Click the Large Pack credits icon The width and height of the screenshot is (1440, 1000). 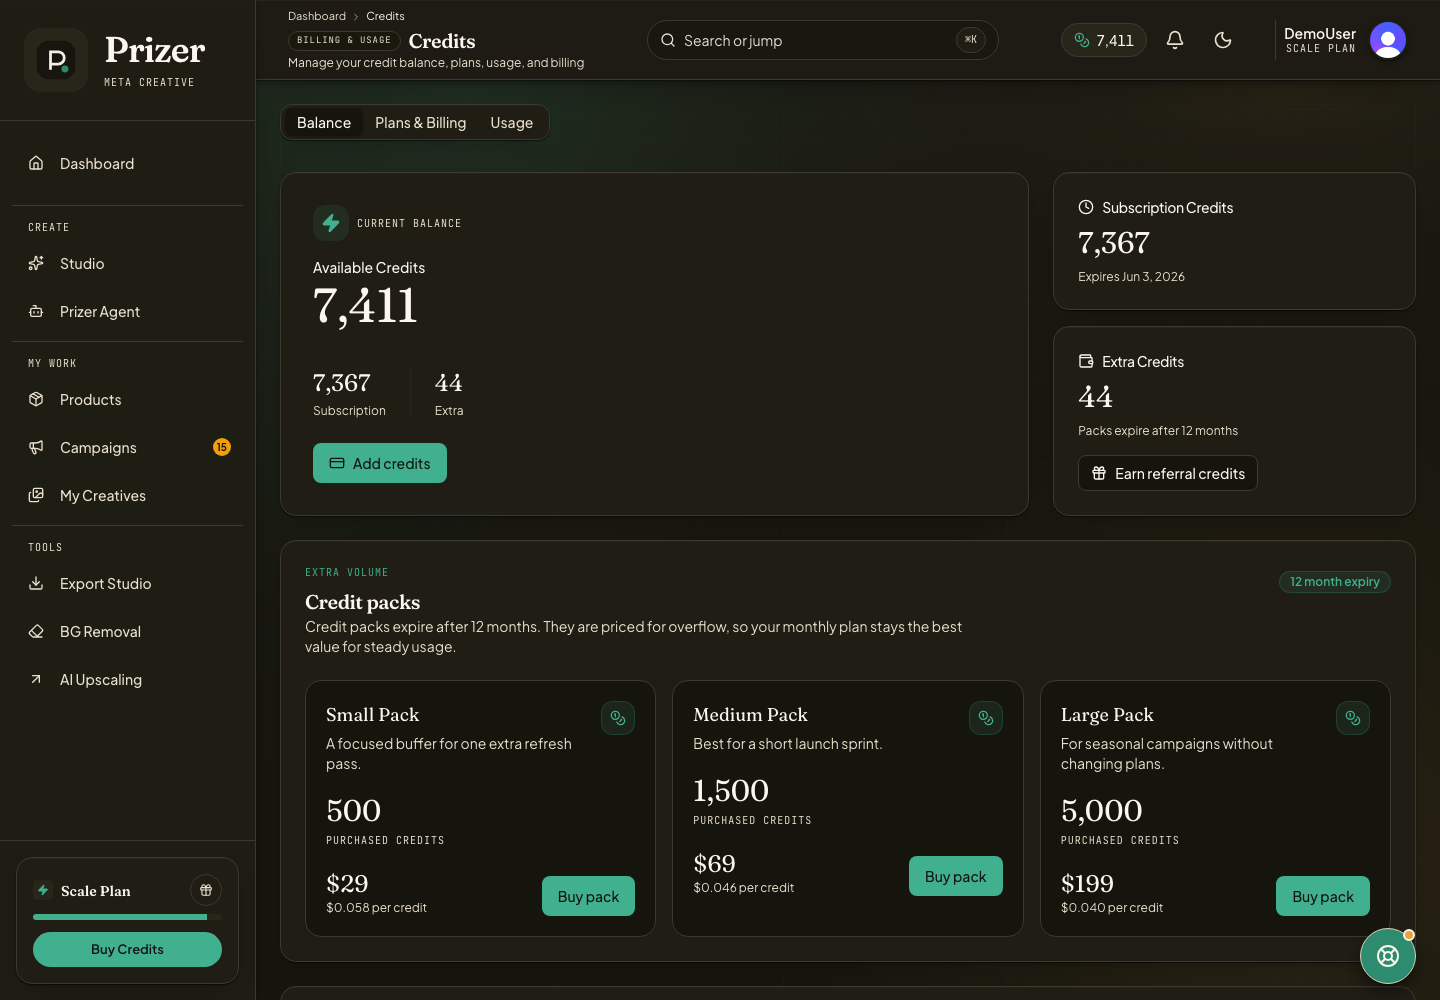click(1353, 718)
